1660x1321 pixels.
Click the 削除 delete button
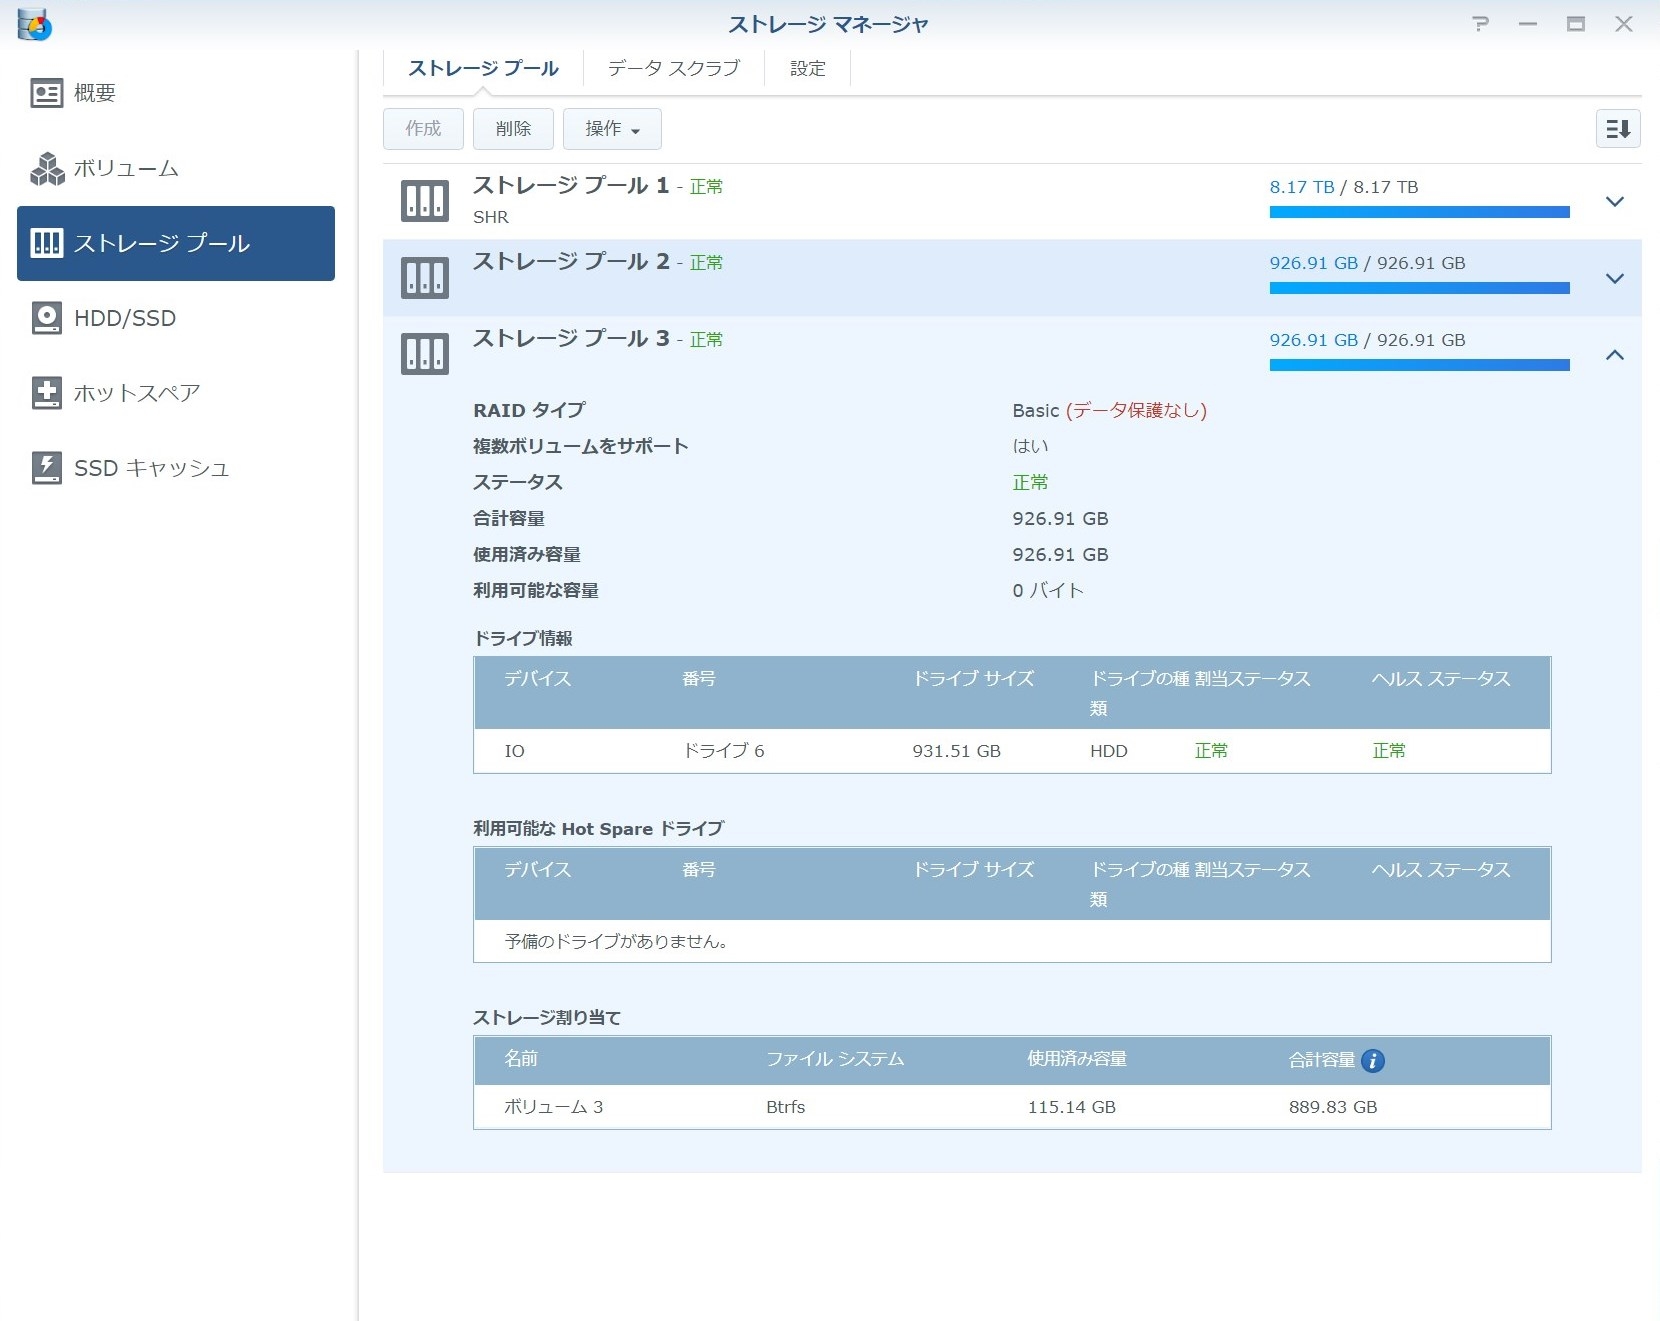pyautogui.click(x=513, y=129)
